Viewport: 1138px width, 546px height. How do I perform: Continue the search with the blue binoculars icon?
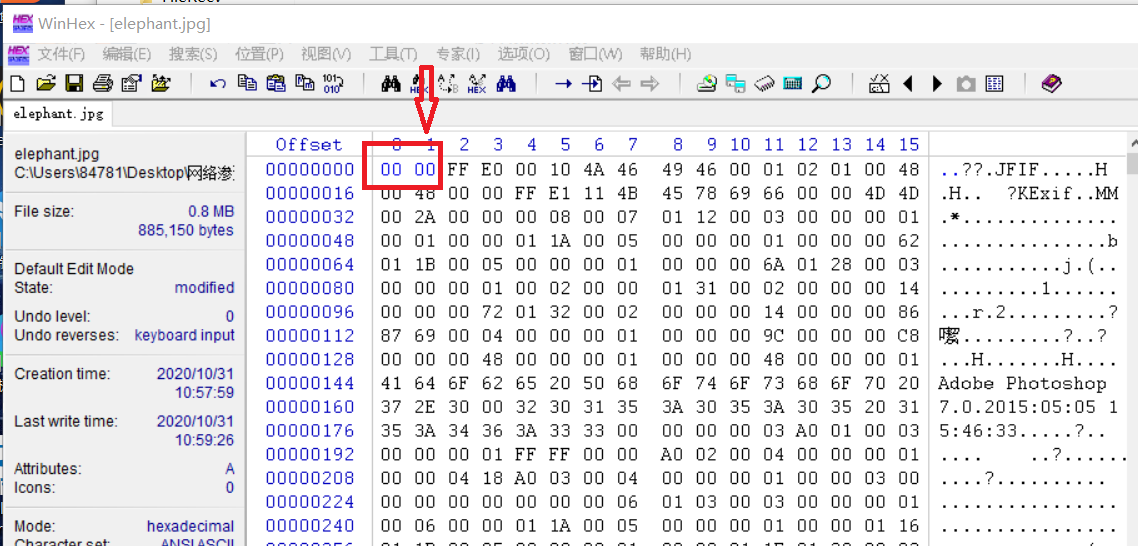(x=506, y=83)
